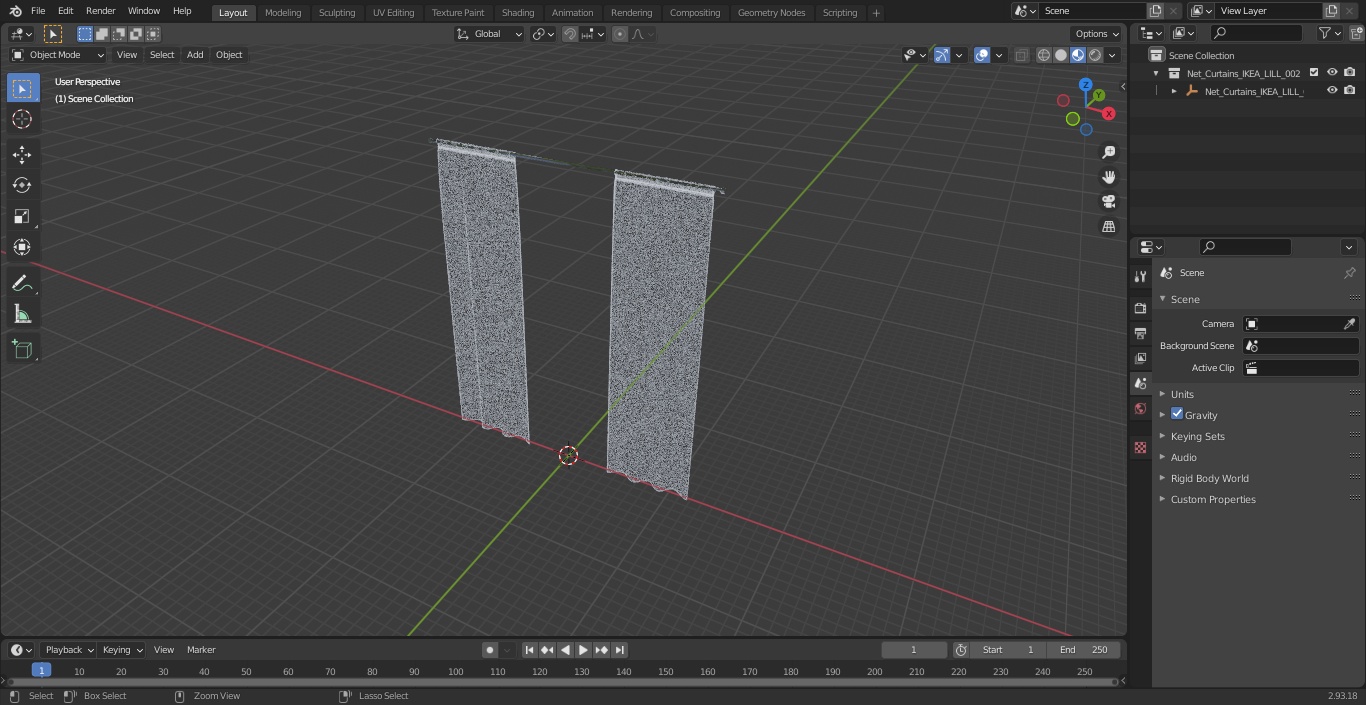
Task: Click the Z axis on navigation gizmo
Action: pyautogui.click(x=1085, y=85)
